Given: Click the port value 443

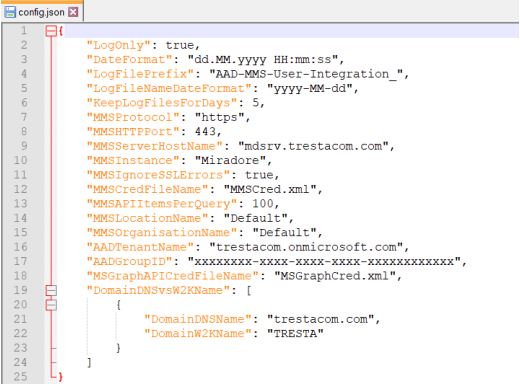Looking at the screenshot, I should point(205,132).
